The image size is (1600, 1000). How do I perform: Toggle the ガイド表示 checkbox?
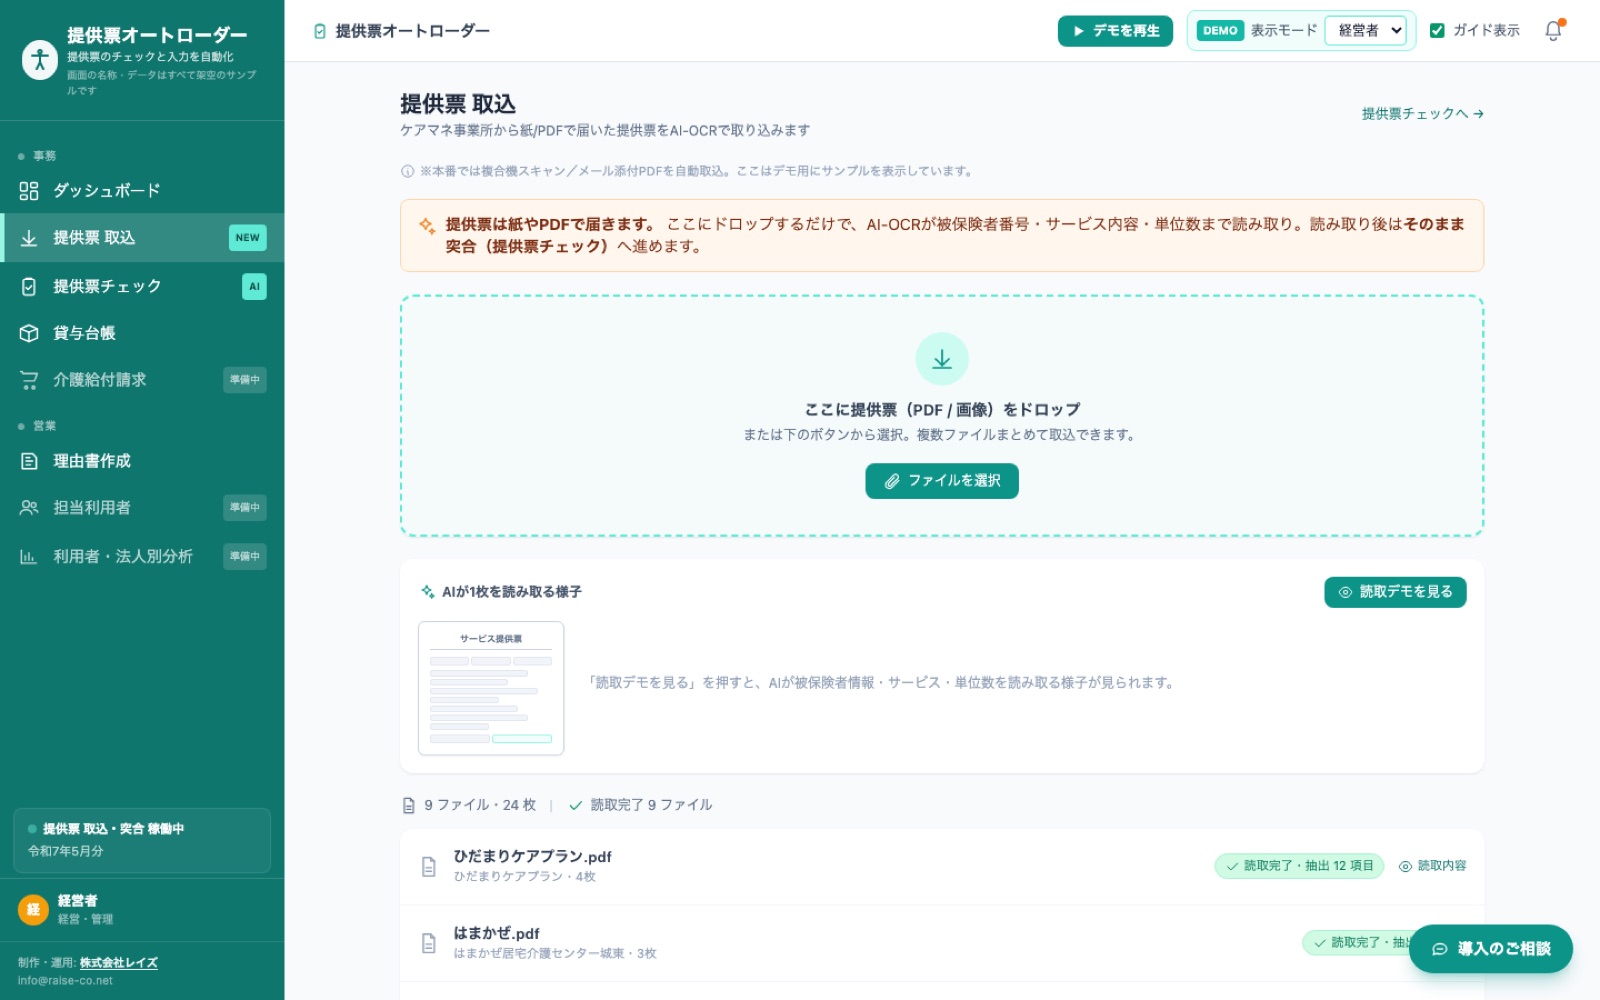tap(1437, 31)
